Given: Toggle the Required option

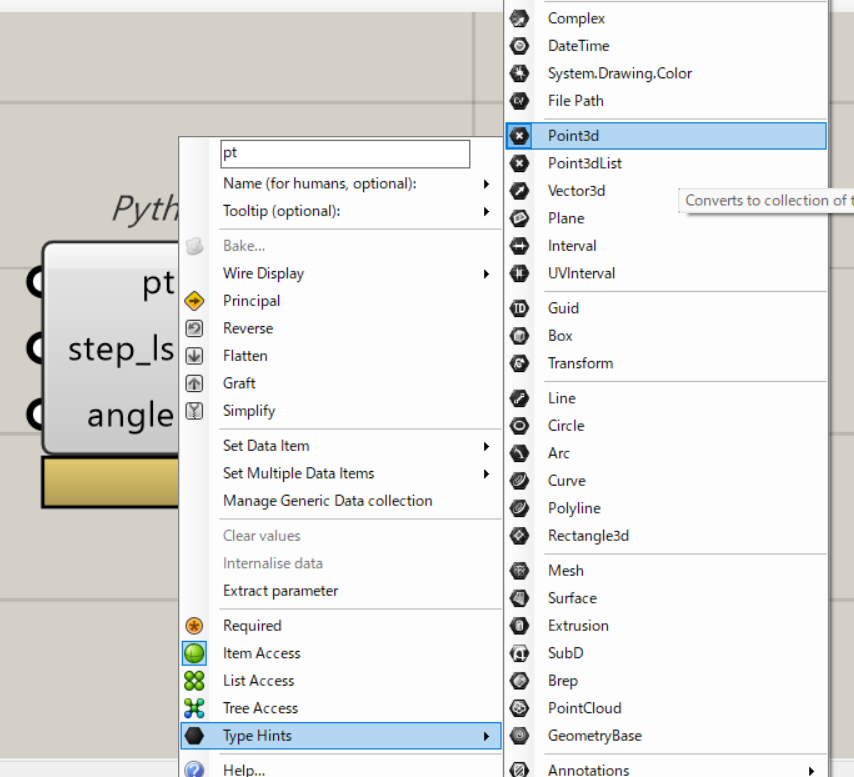Looking at the screenshot, I should click(251, 626).
